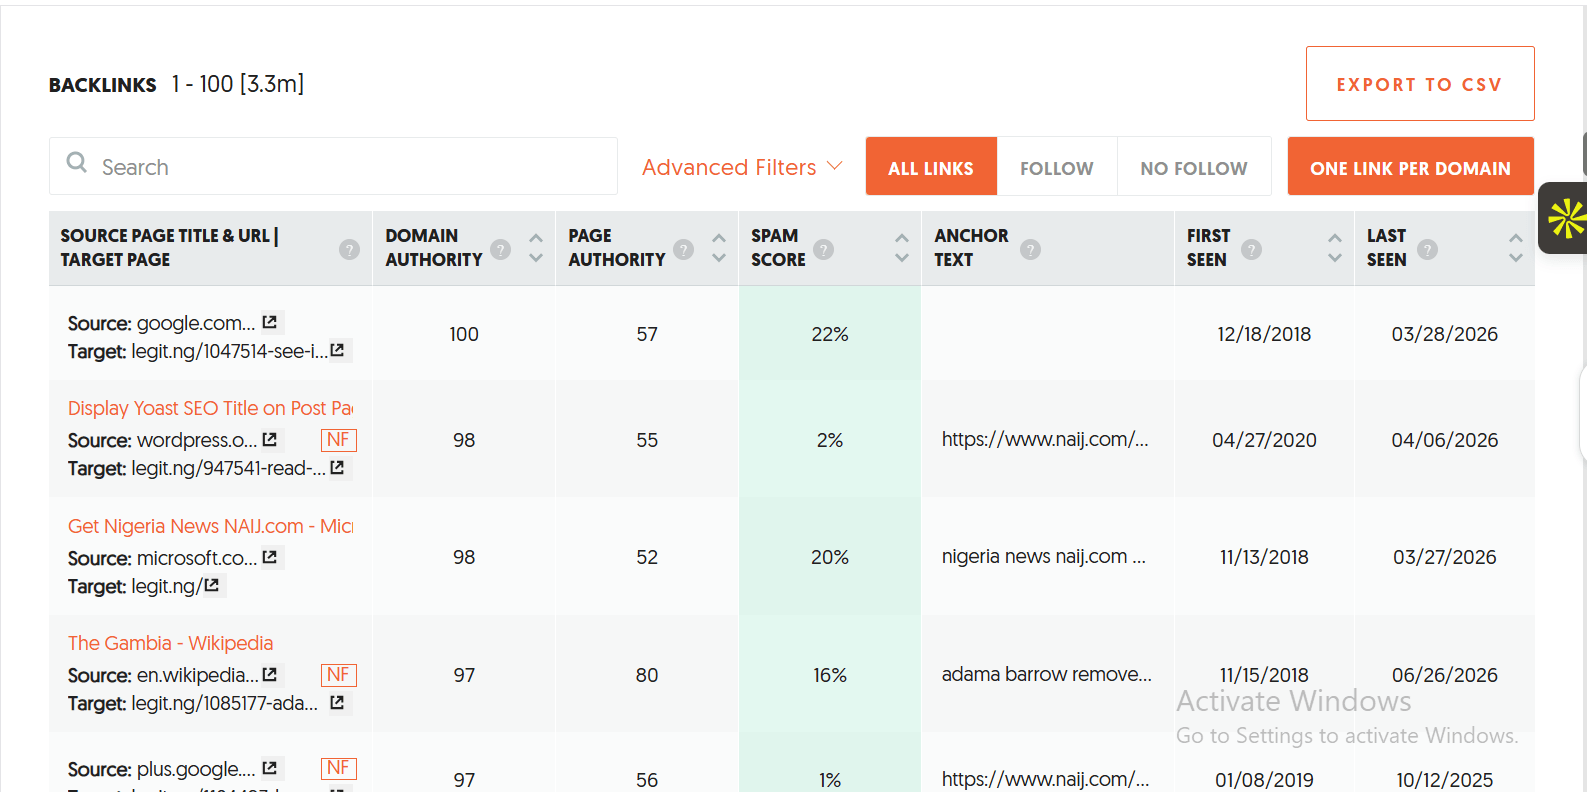Click NF badge on wordpress row
Screen dimensions: 1587x792
(x=338, y=440)
